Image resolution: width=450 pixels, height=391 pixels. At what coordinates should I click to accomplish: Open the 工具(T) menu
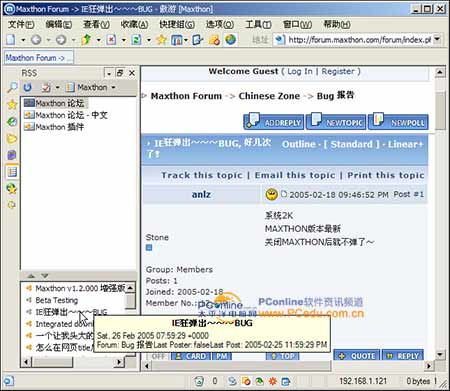[258, 24]
